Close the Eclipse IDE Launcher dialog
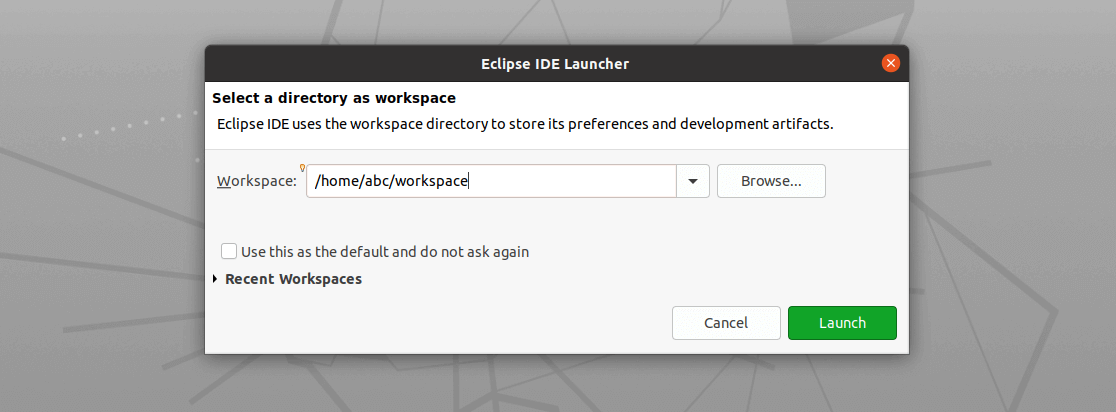1116x412 pixels. pyautogui.click(x=890, y=63)
